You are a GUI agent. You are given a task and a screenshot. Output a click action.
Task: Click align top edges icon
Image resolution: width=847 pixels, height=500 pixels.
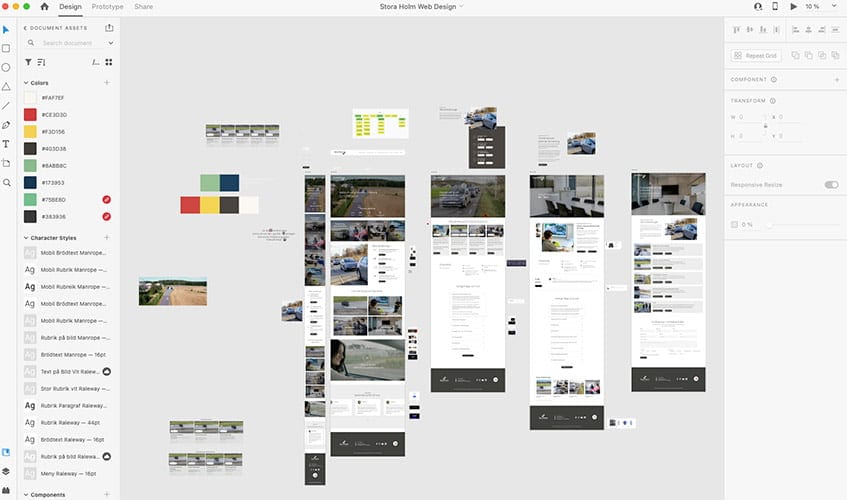[x=736, y=30]
